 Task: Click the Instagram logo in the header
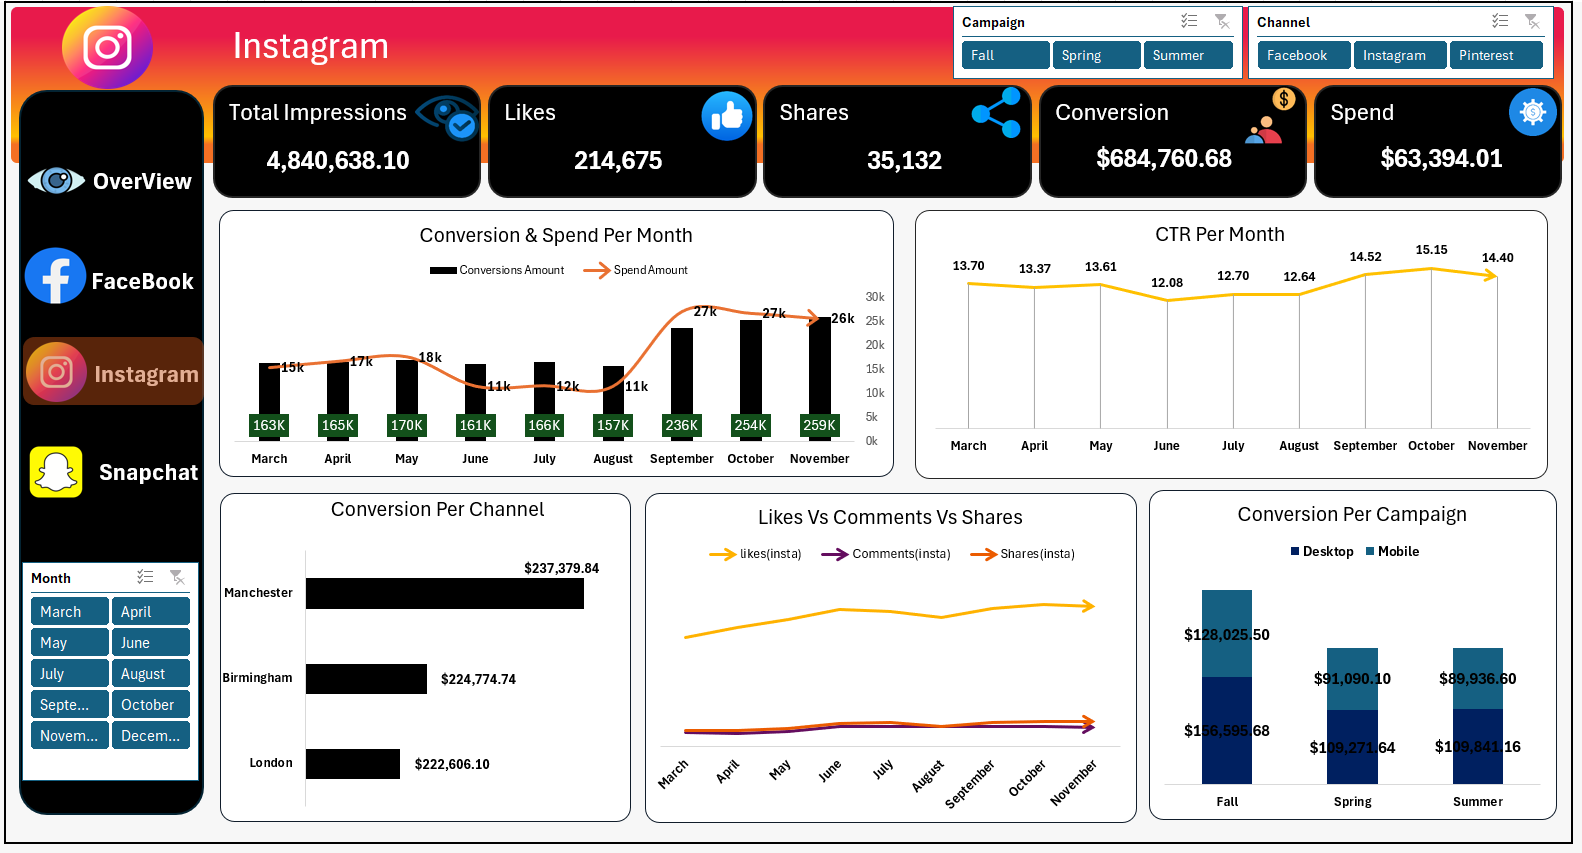click(107, 47)
